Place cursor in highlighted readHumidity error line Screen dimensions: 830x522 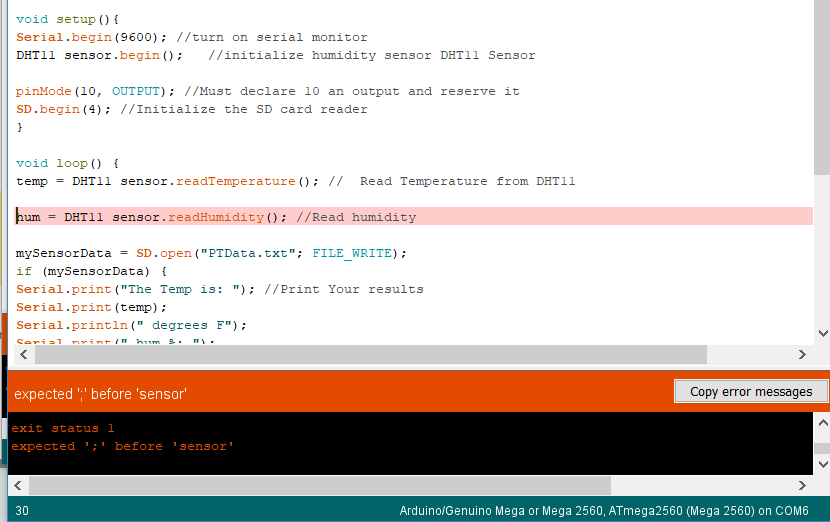(414, 217)
